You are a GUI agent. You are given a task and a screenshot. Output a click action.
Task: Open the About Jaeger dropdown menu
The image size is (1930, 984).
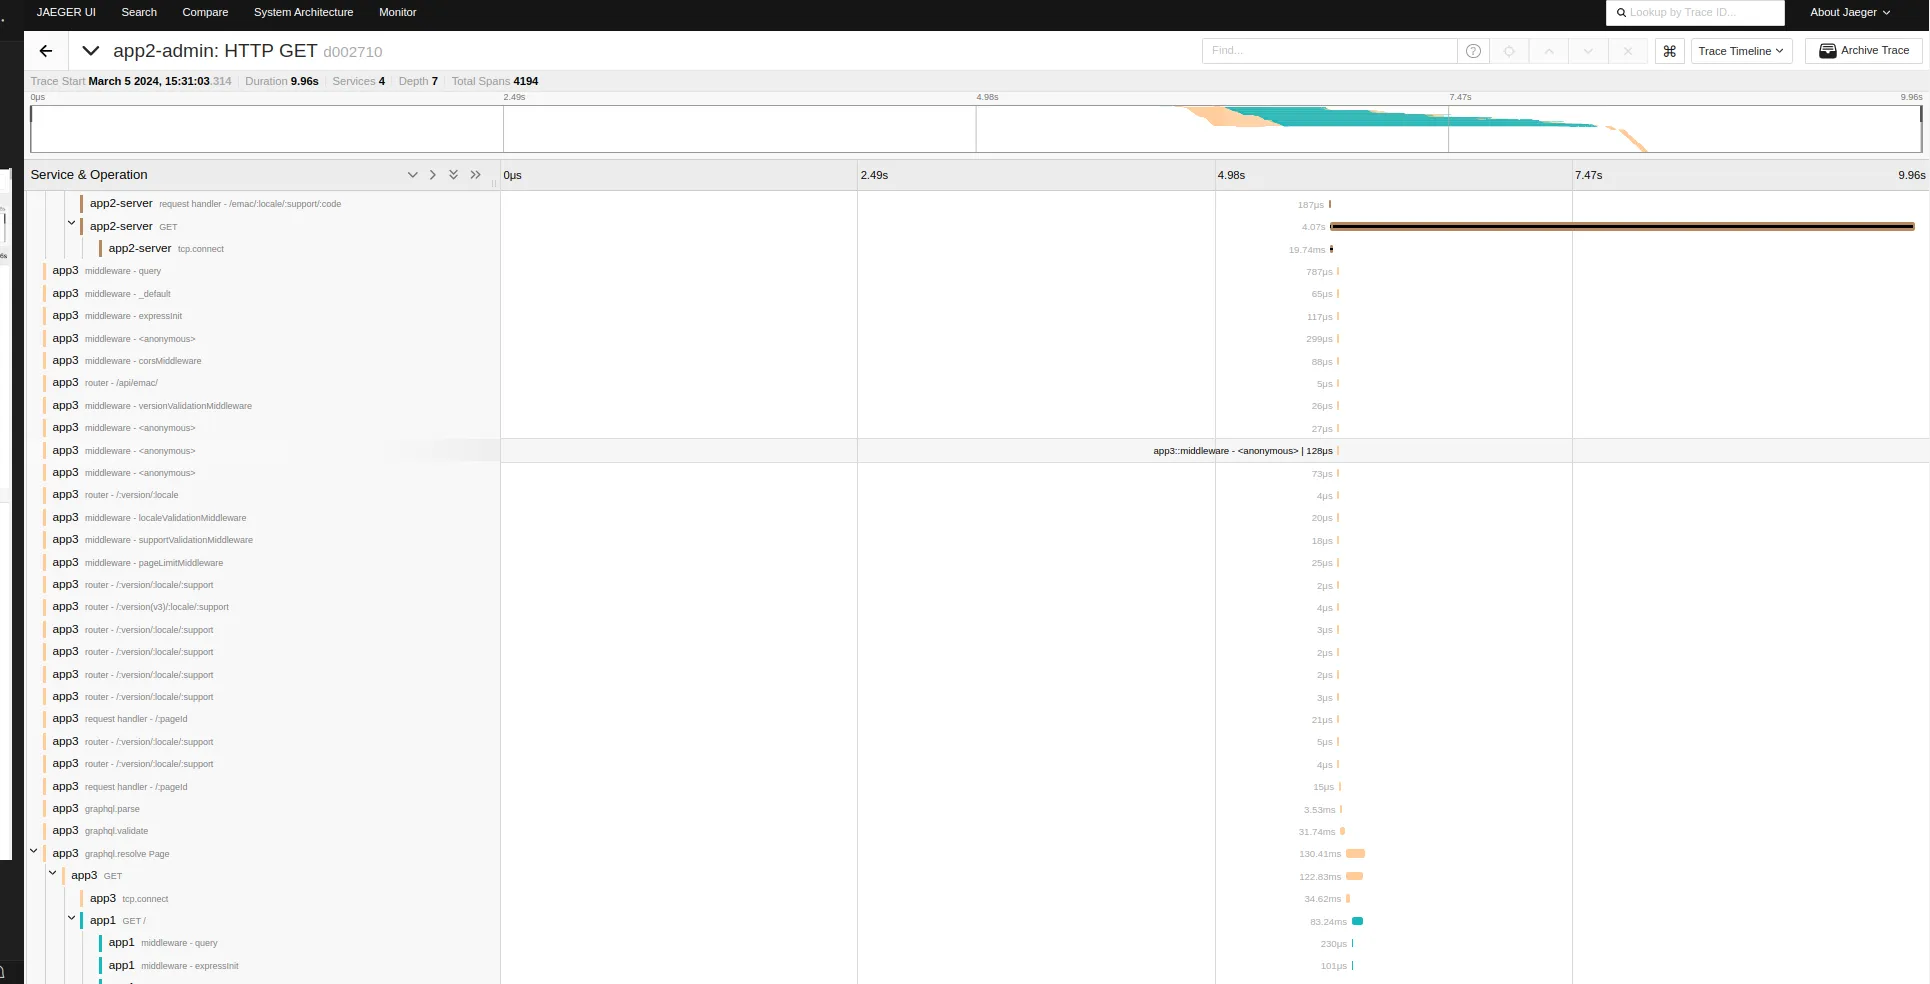1849,12
